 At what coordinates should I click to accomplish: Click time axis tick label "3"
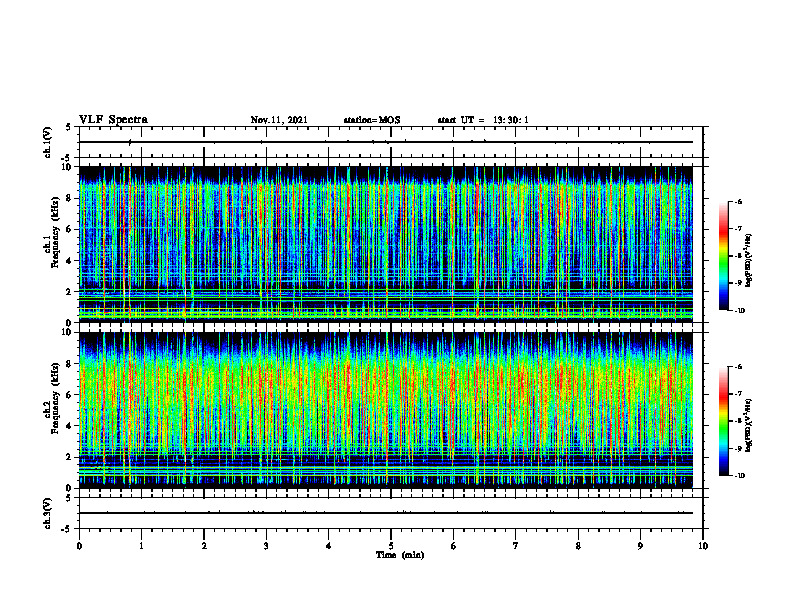tap(266, 546)
